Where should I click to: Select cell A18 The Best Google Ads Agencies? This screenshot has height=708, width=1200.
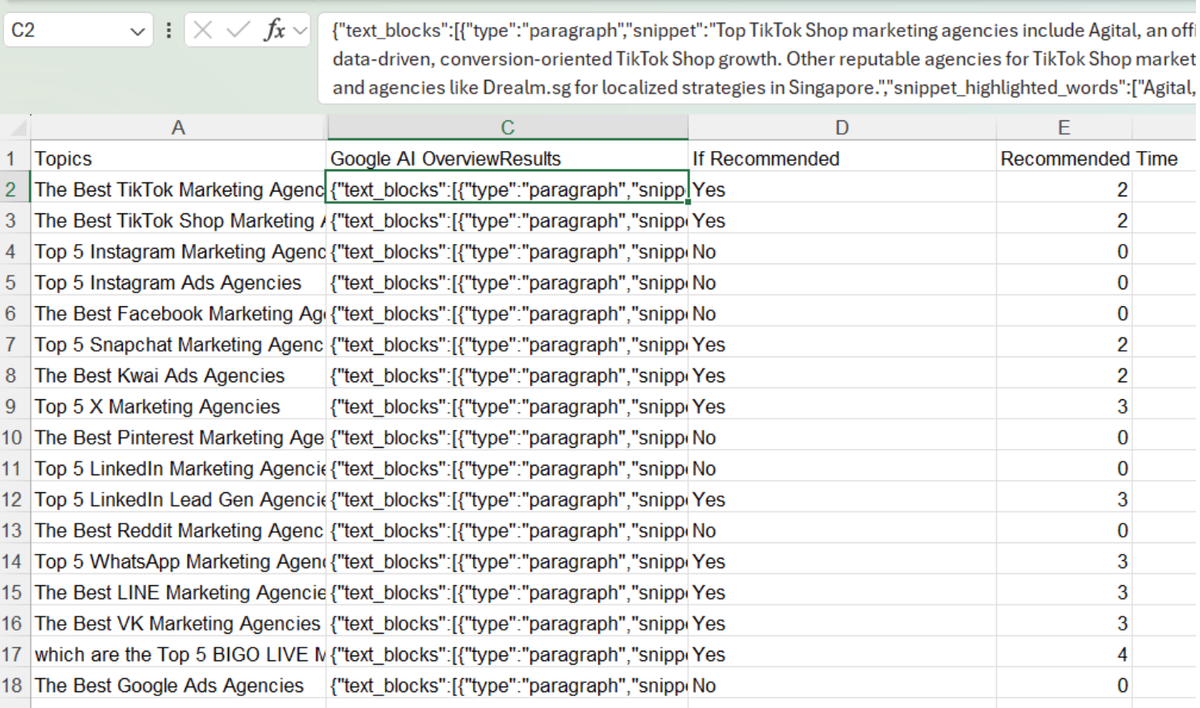(178, 685)
